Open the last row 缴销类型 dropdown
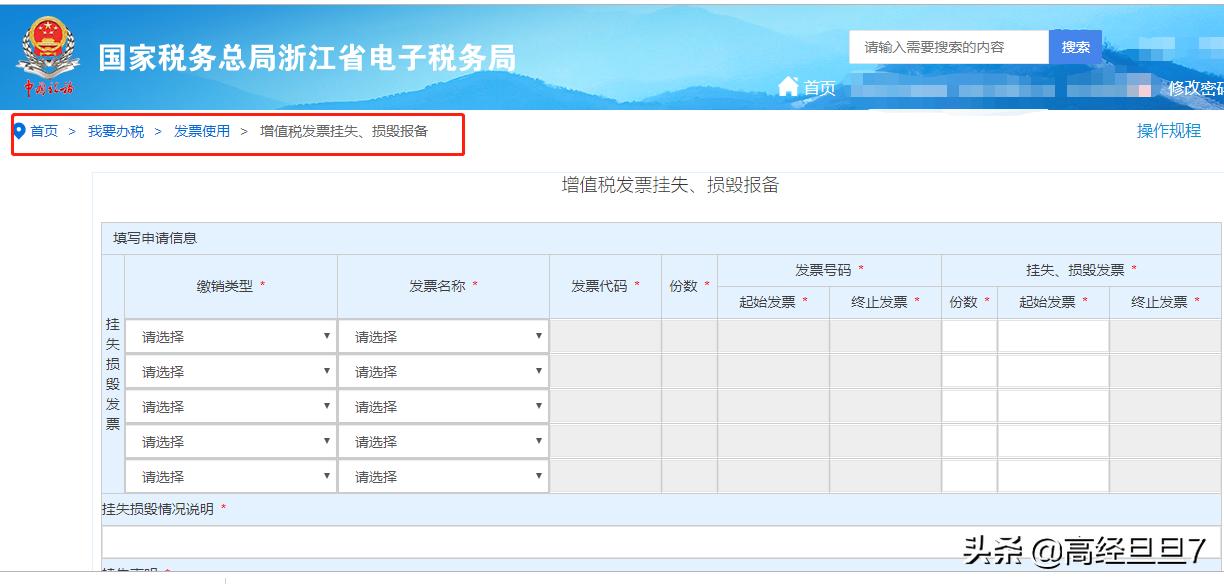1224x584 pixels. tap(231, 476)
